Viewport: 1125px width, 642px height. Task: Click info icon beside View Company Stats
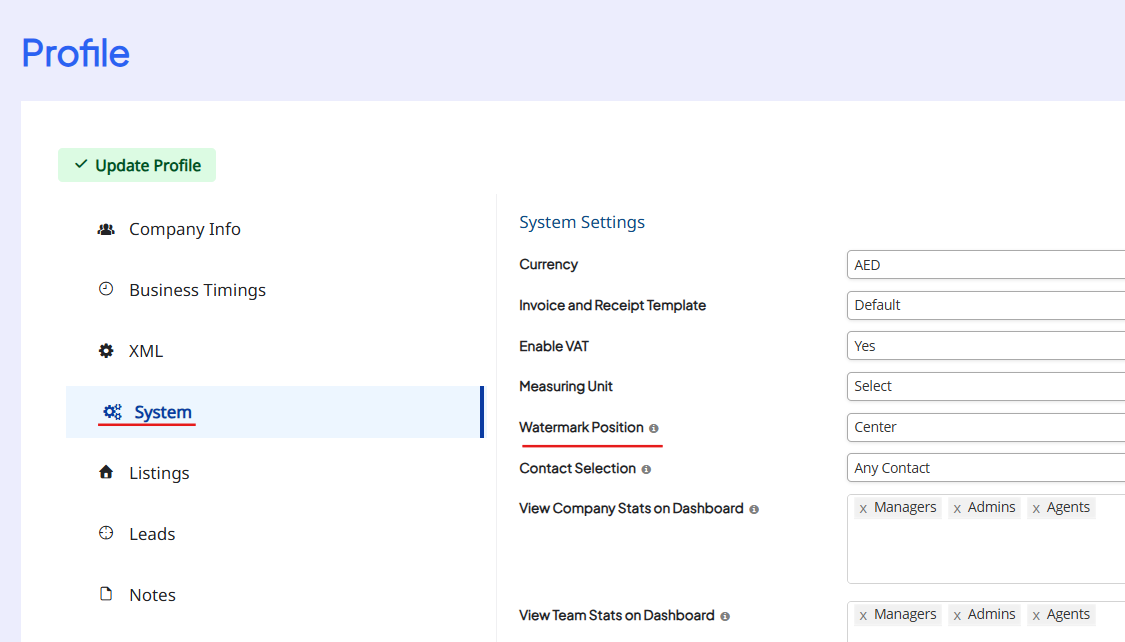(754, 509)
